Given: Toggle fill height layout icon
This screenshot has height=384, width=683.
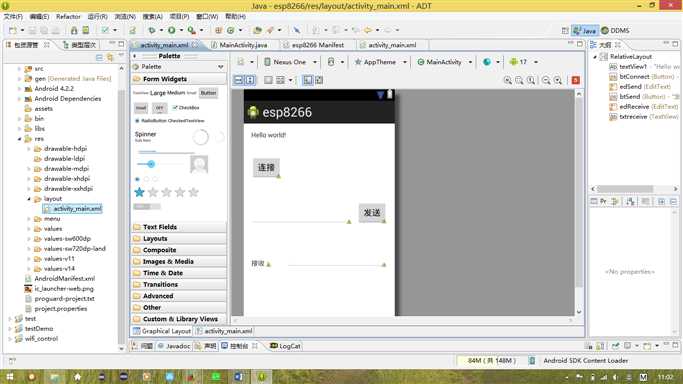Looking at the screenshot, I should click(250, 80).
